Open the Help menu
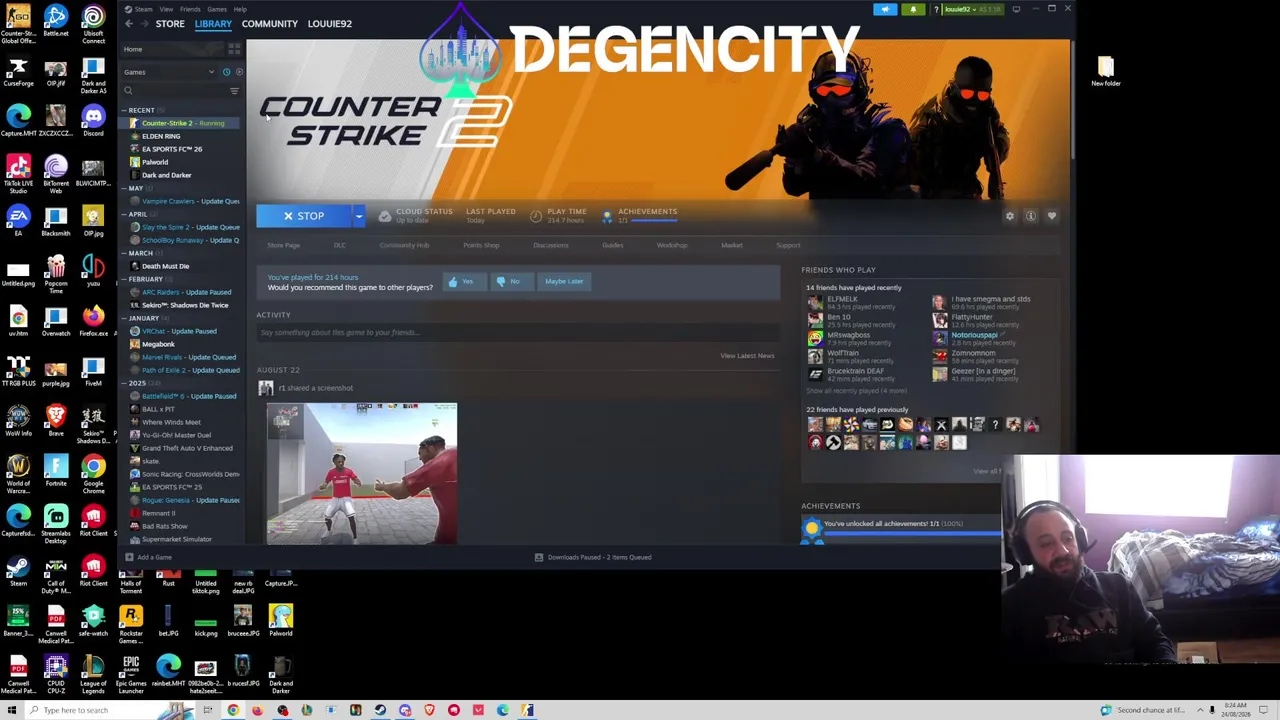Screen dimensions: 1280x720 [240, 9]
